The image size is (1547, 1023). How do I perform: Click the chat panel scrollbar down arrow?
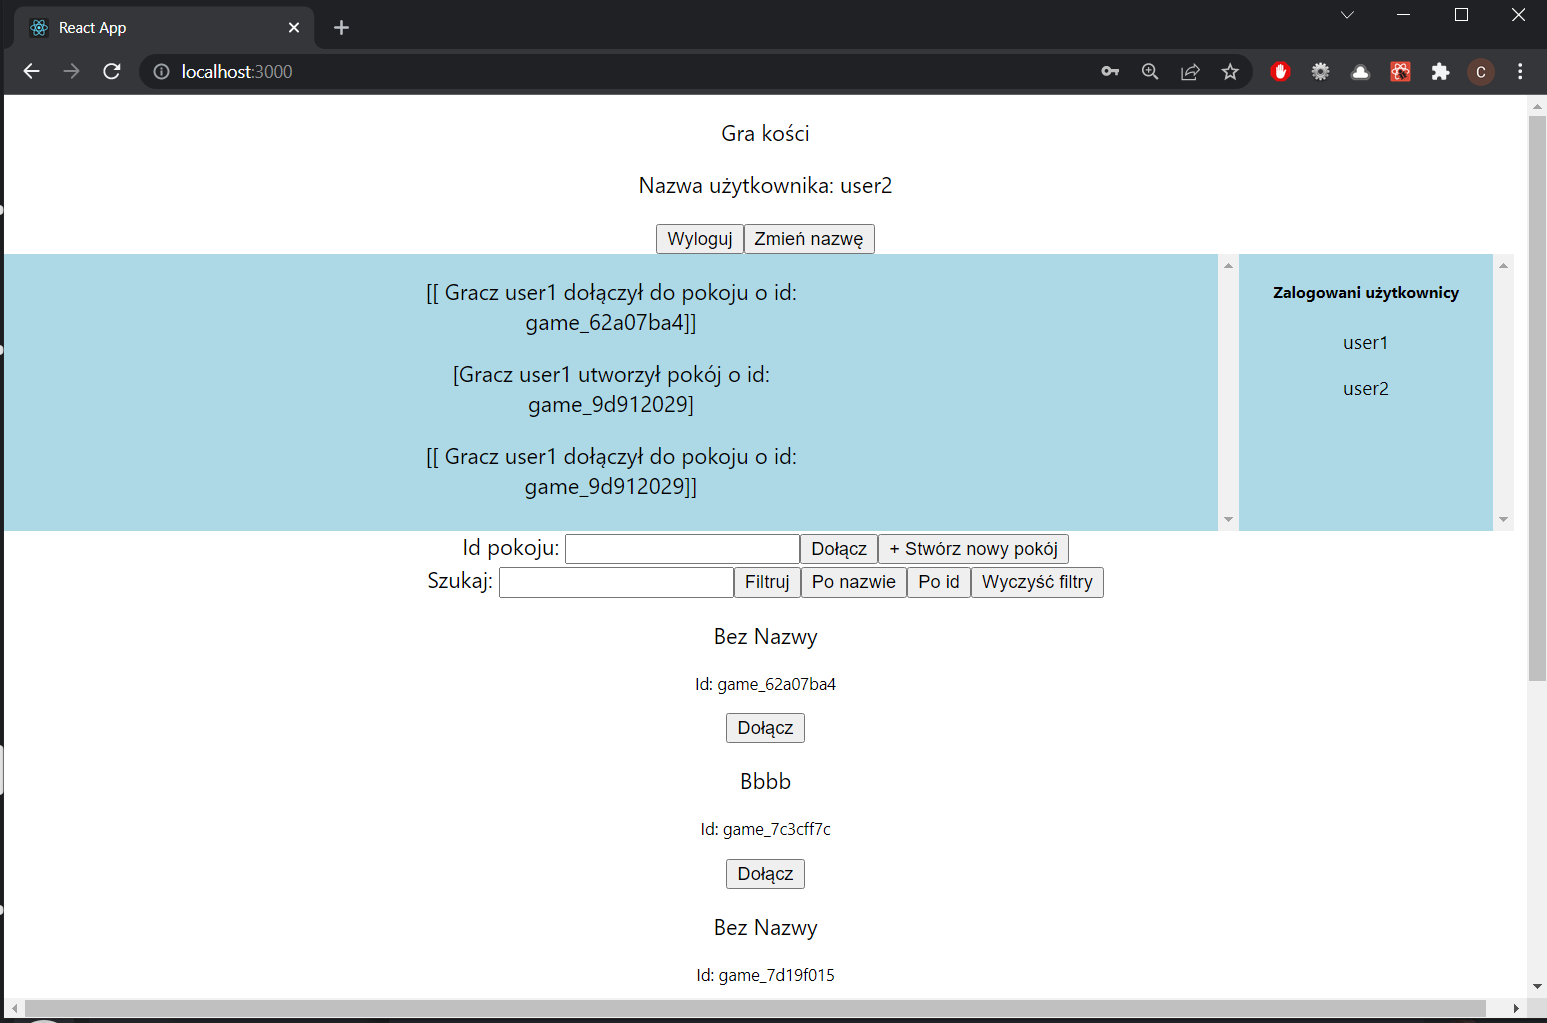coord(1228,519)
